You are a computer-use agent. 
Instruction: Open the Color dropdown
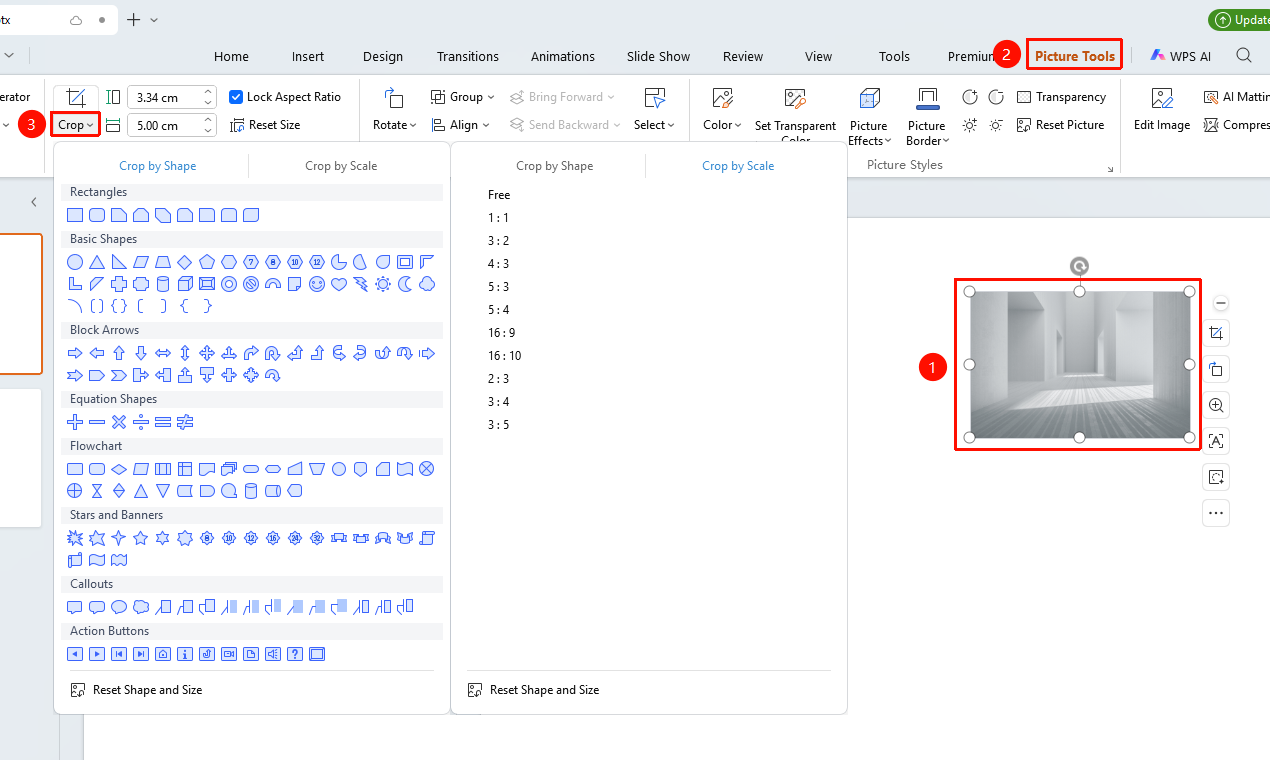(x=722, y=125)
